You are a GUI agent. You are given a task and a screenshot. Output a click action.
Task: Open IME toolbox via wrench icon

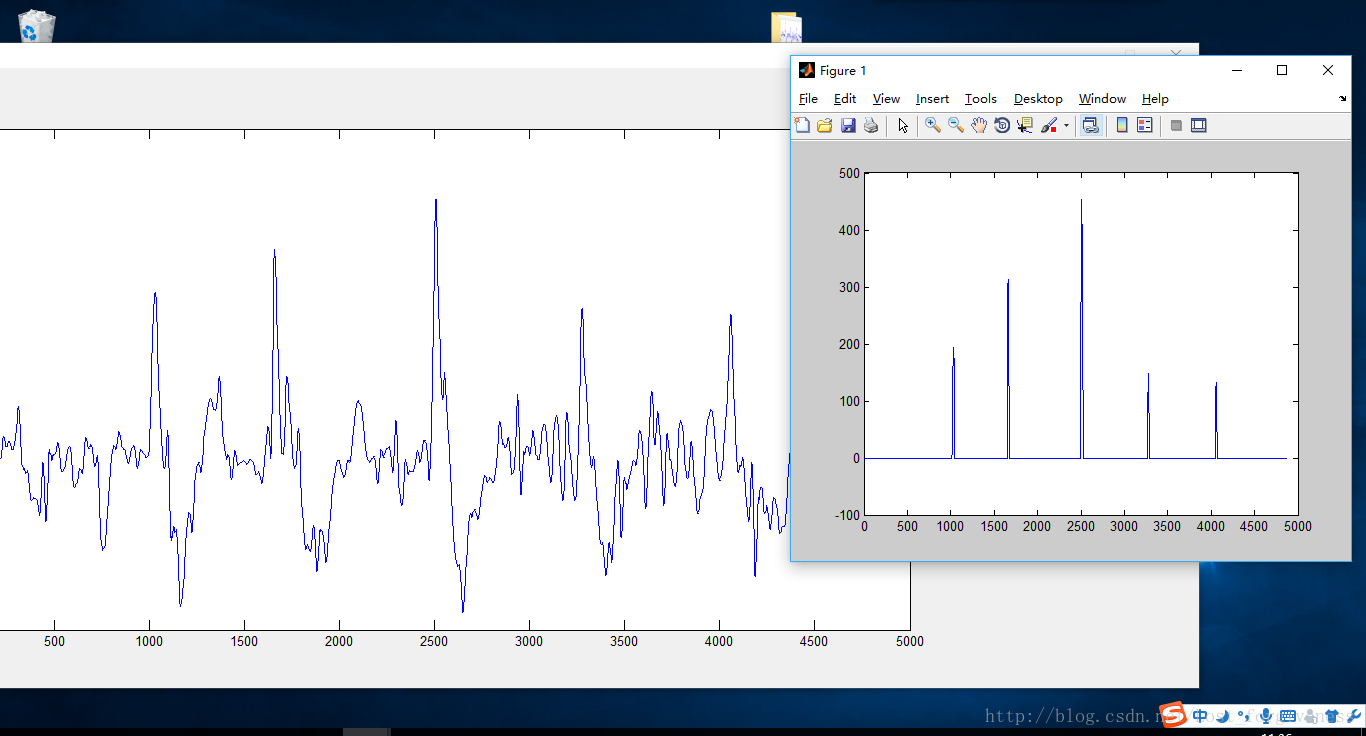point(1355,716)
